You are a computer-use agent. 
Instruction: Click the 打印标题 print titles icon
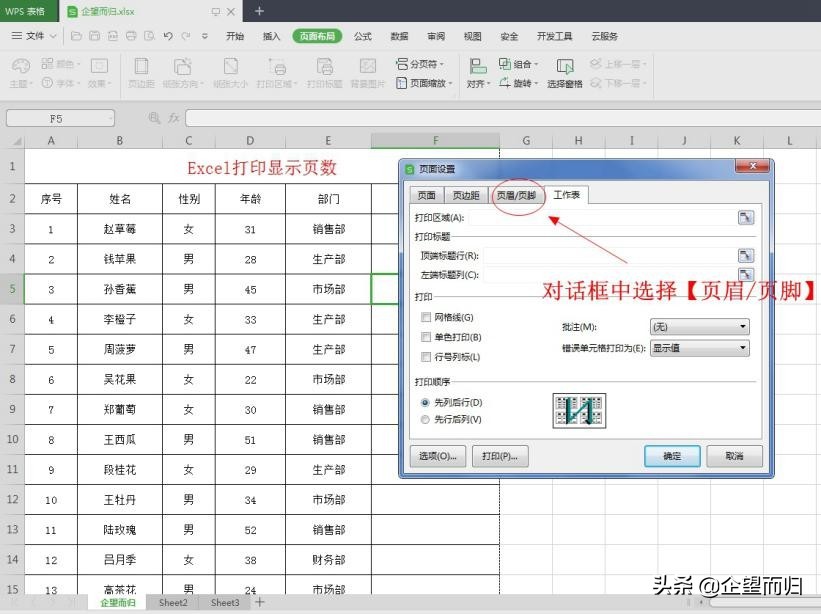click(x=324, y=66)
